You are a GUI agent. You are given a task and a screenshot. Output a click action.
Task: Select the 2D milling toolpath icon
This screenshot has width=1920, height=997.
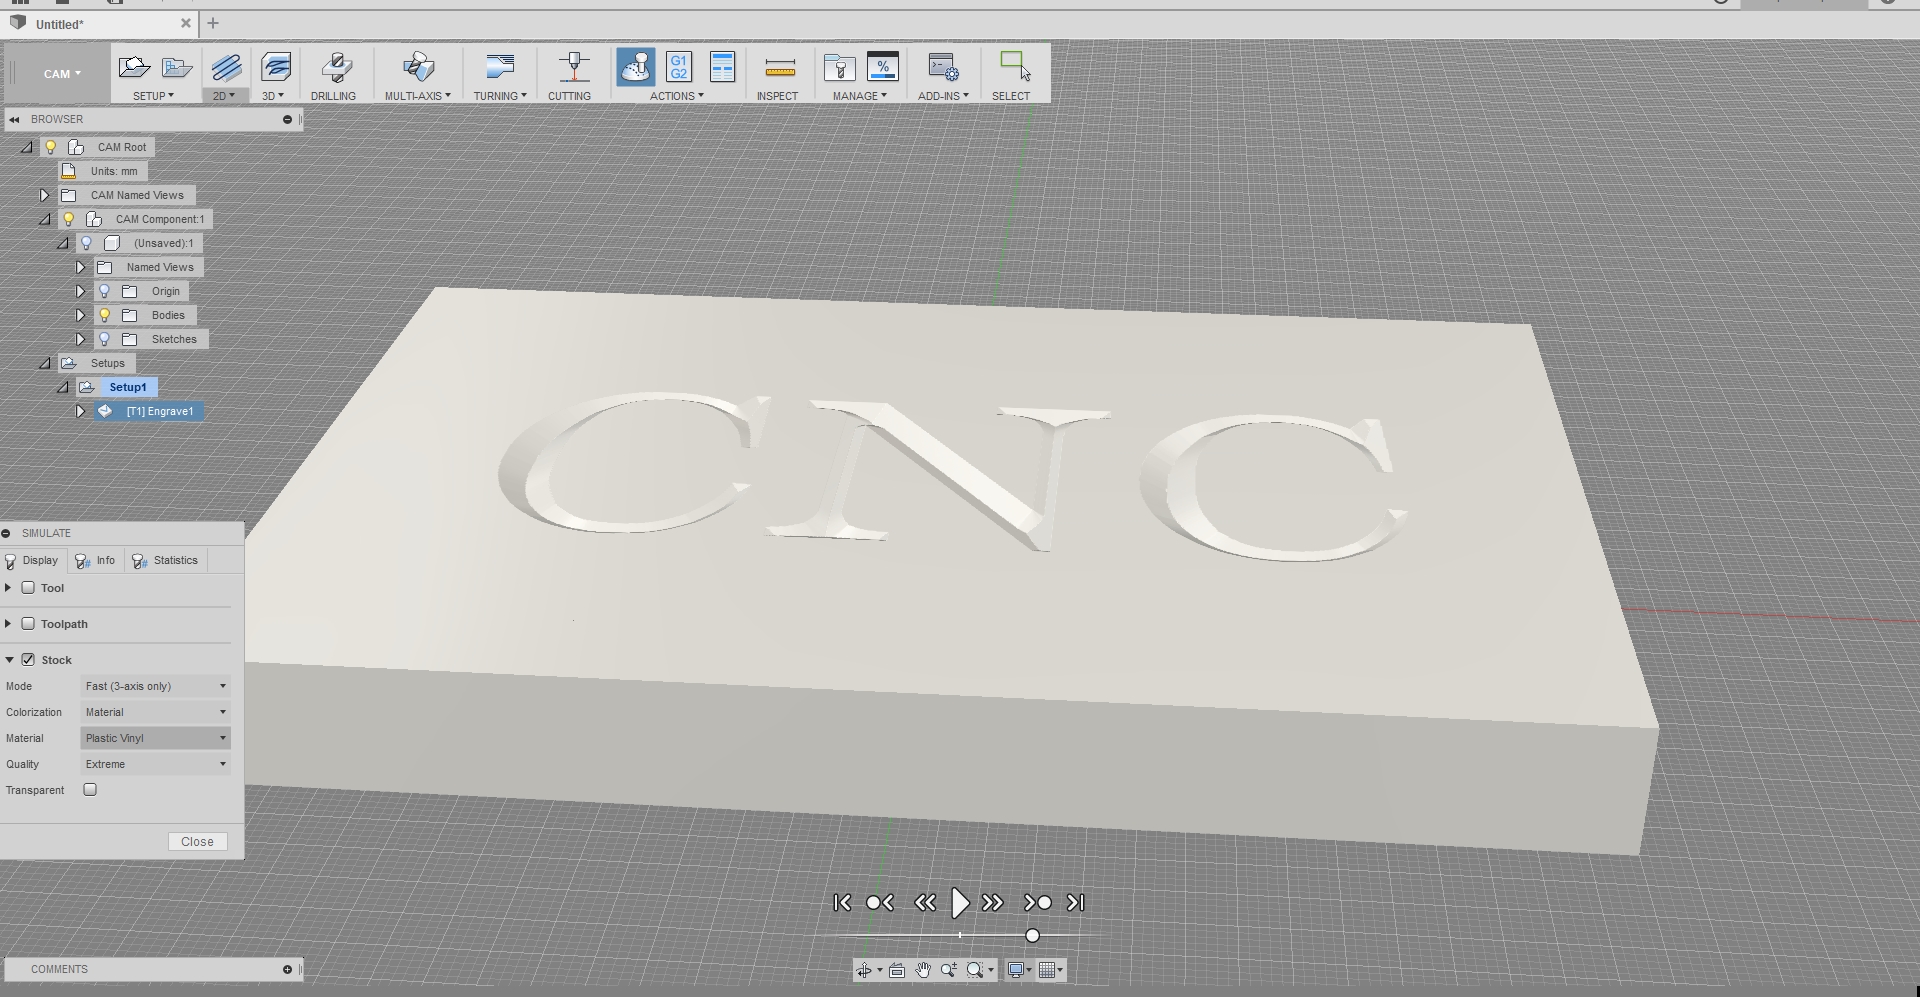[x=226, y=68]
